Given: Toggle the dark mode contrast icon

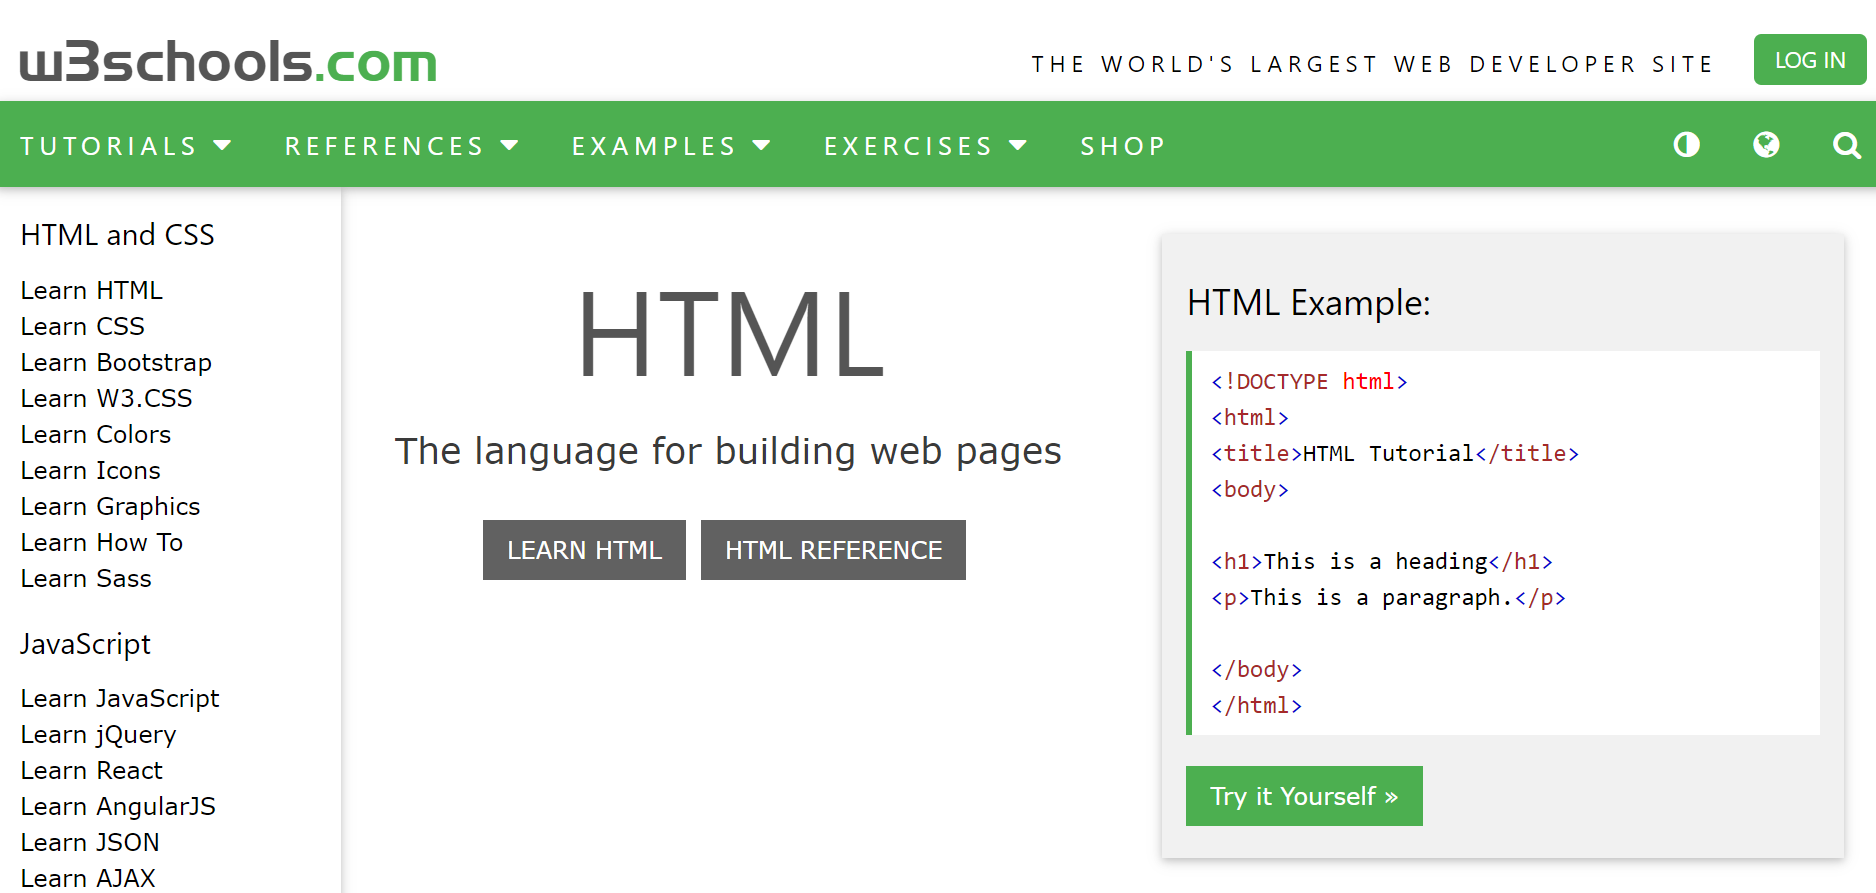Looking at the screenshot, I should point(1686,145).
